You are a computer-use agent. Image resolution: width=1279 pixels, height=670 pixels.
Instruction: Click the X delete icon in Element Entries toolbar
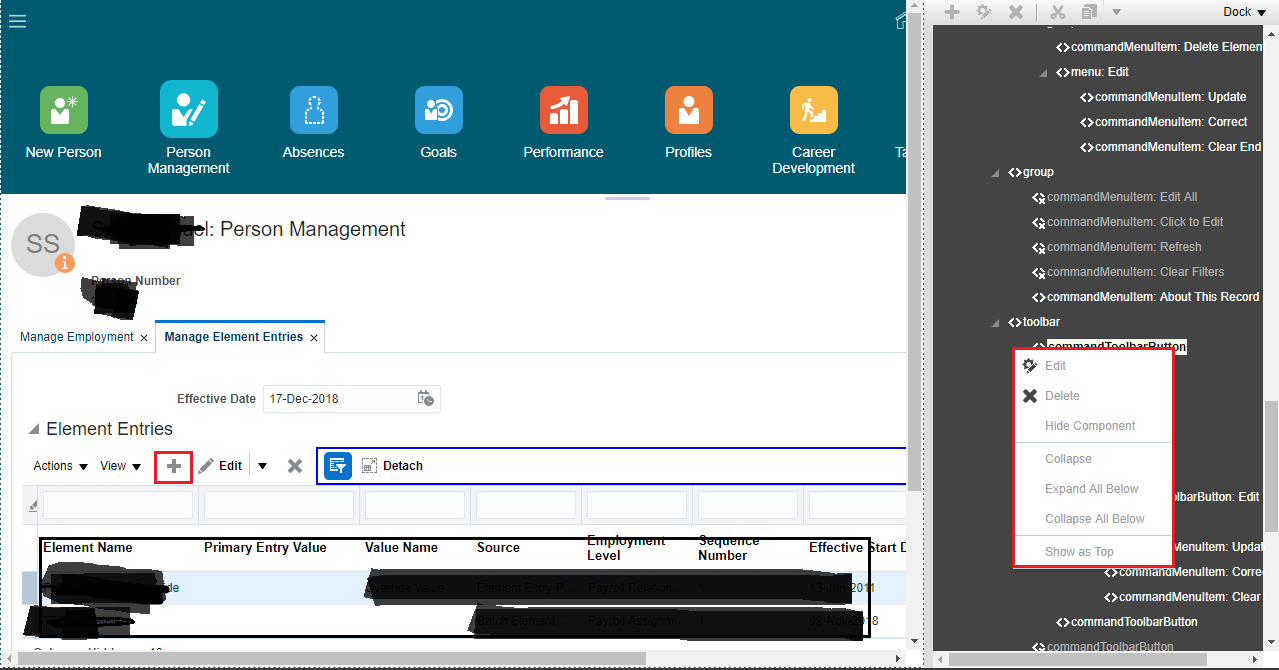[295, 466]
